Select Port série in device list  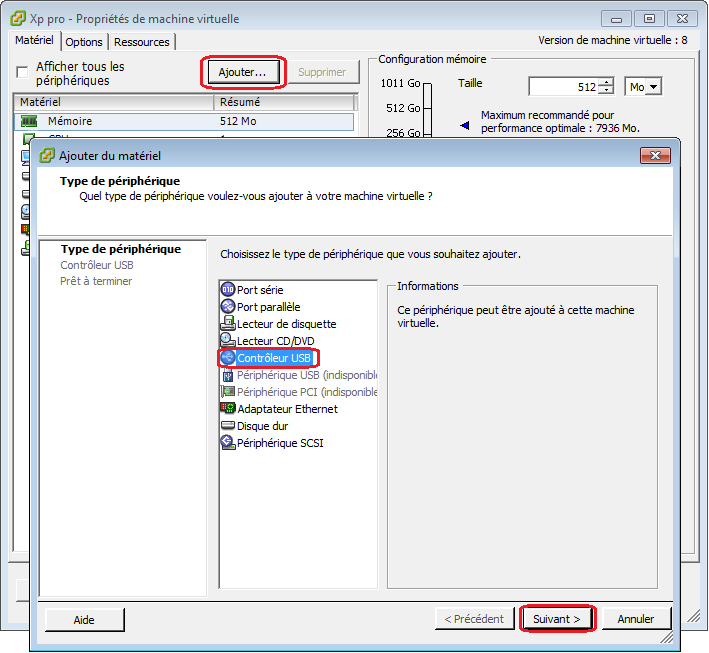point(260,290)
